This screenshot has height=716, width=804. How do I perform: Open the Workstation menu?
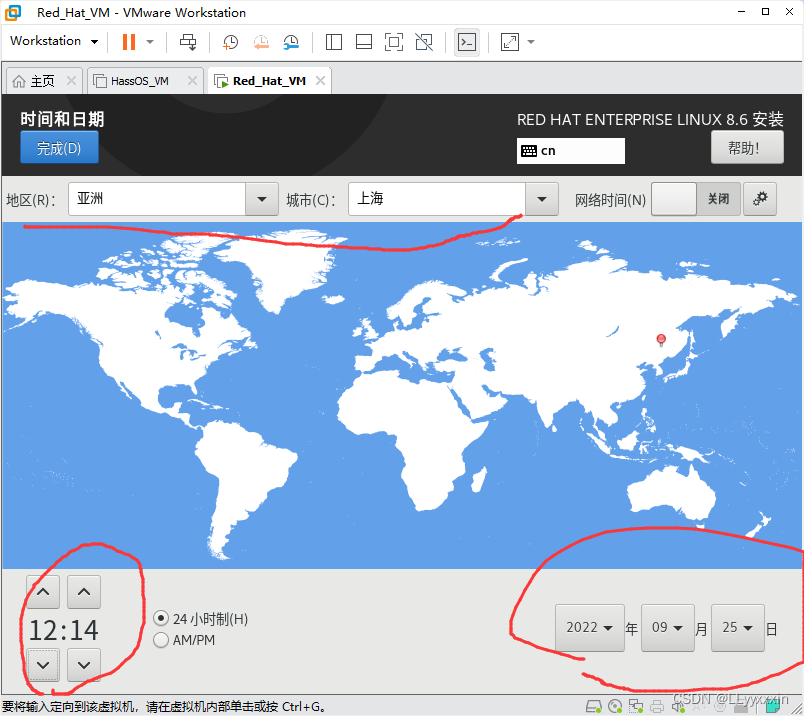pos(54,41)
